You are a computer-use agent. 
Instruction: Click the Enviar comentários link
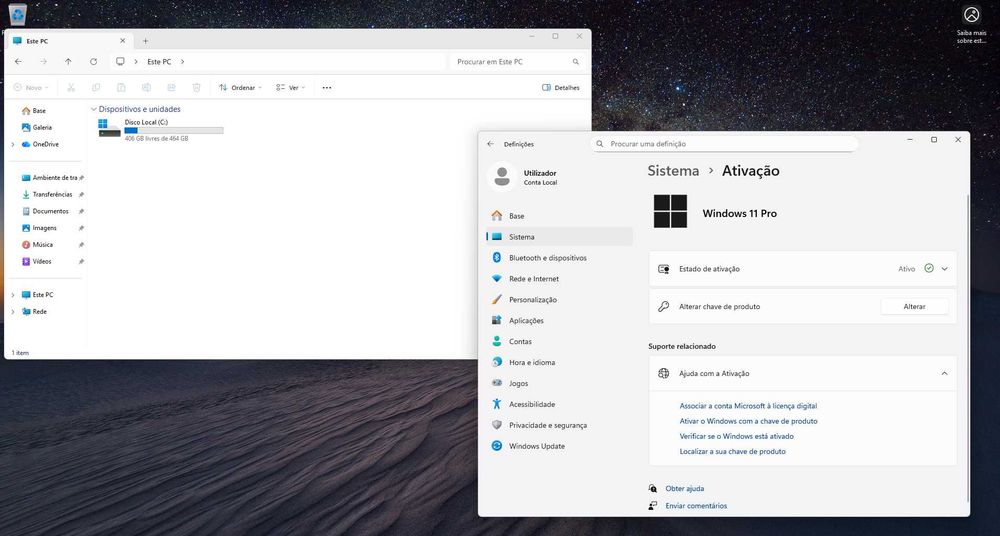pyautogui.click(x=696, y=506)
